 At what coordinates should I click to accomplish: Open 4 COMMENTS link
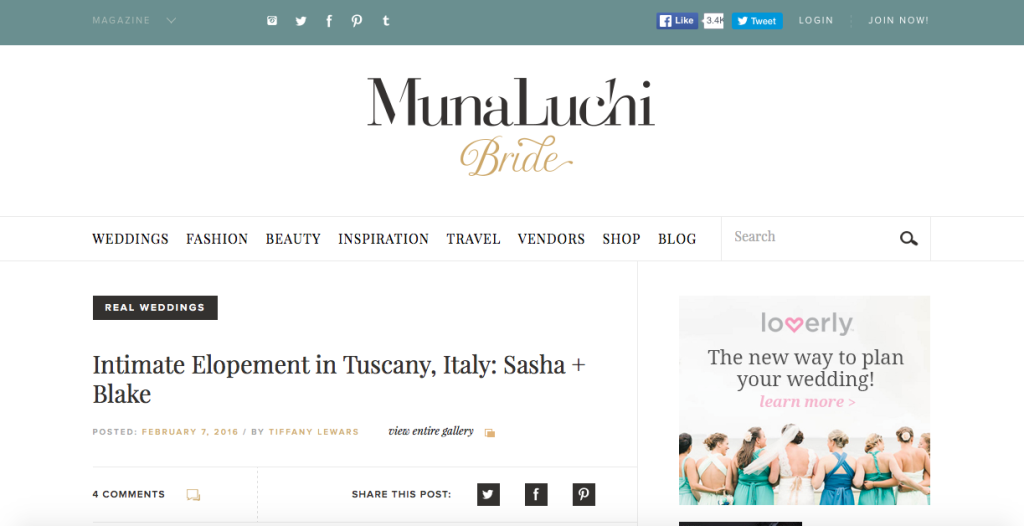click(129, 495)
